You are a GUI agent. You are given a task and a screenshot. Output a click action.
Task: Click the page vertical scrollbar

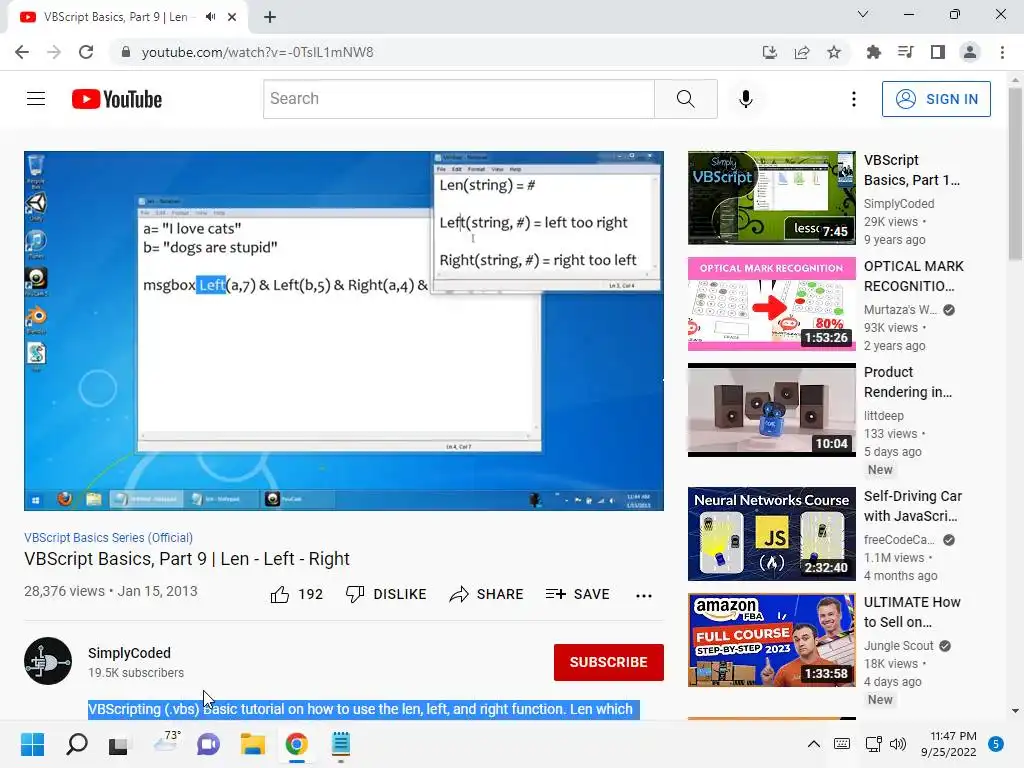pyautogui.click(x=1015, y=175)
